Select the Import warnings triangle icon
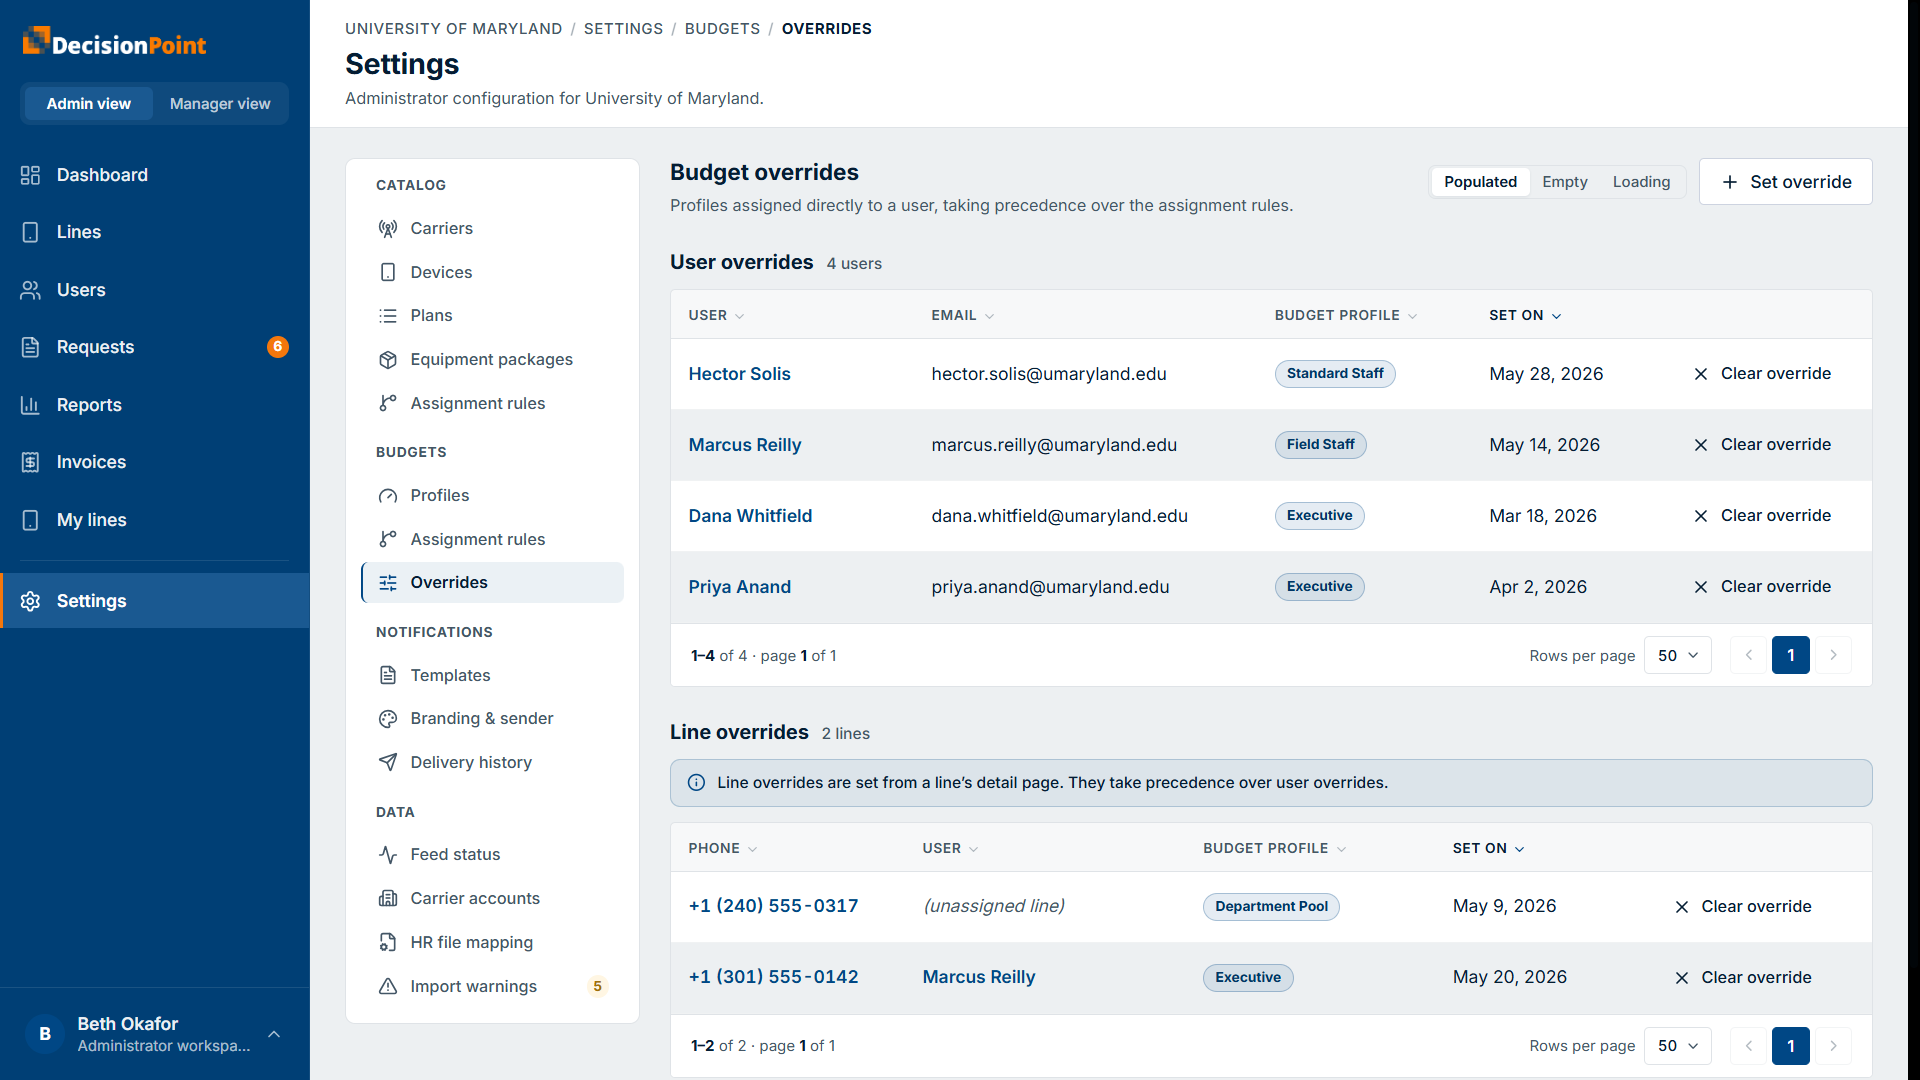The image size is (1920, 1080). coord(388,986)
